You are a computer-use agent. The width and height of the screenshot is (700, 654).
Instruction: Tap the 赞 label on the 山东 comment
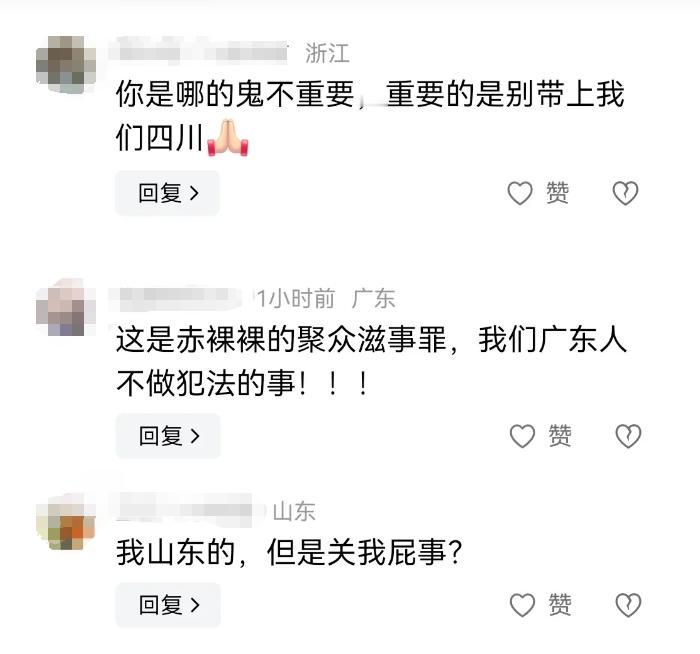click(560, 605)
